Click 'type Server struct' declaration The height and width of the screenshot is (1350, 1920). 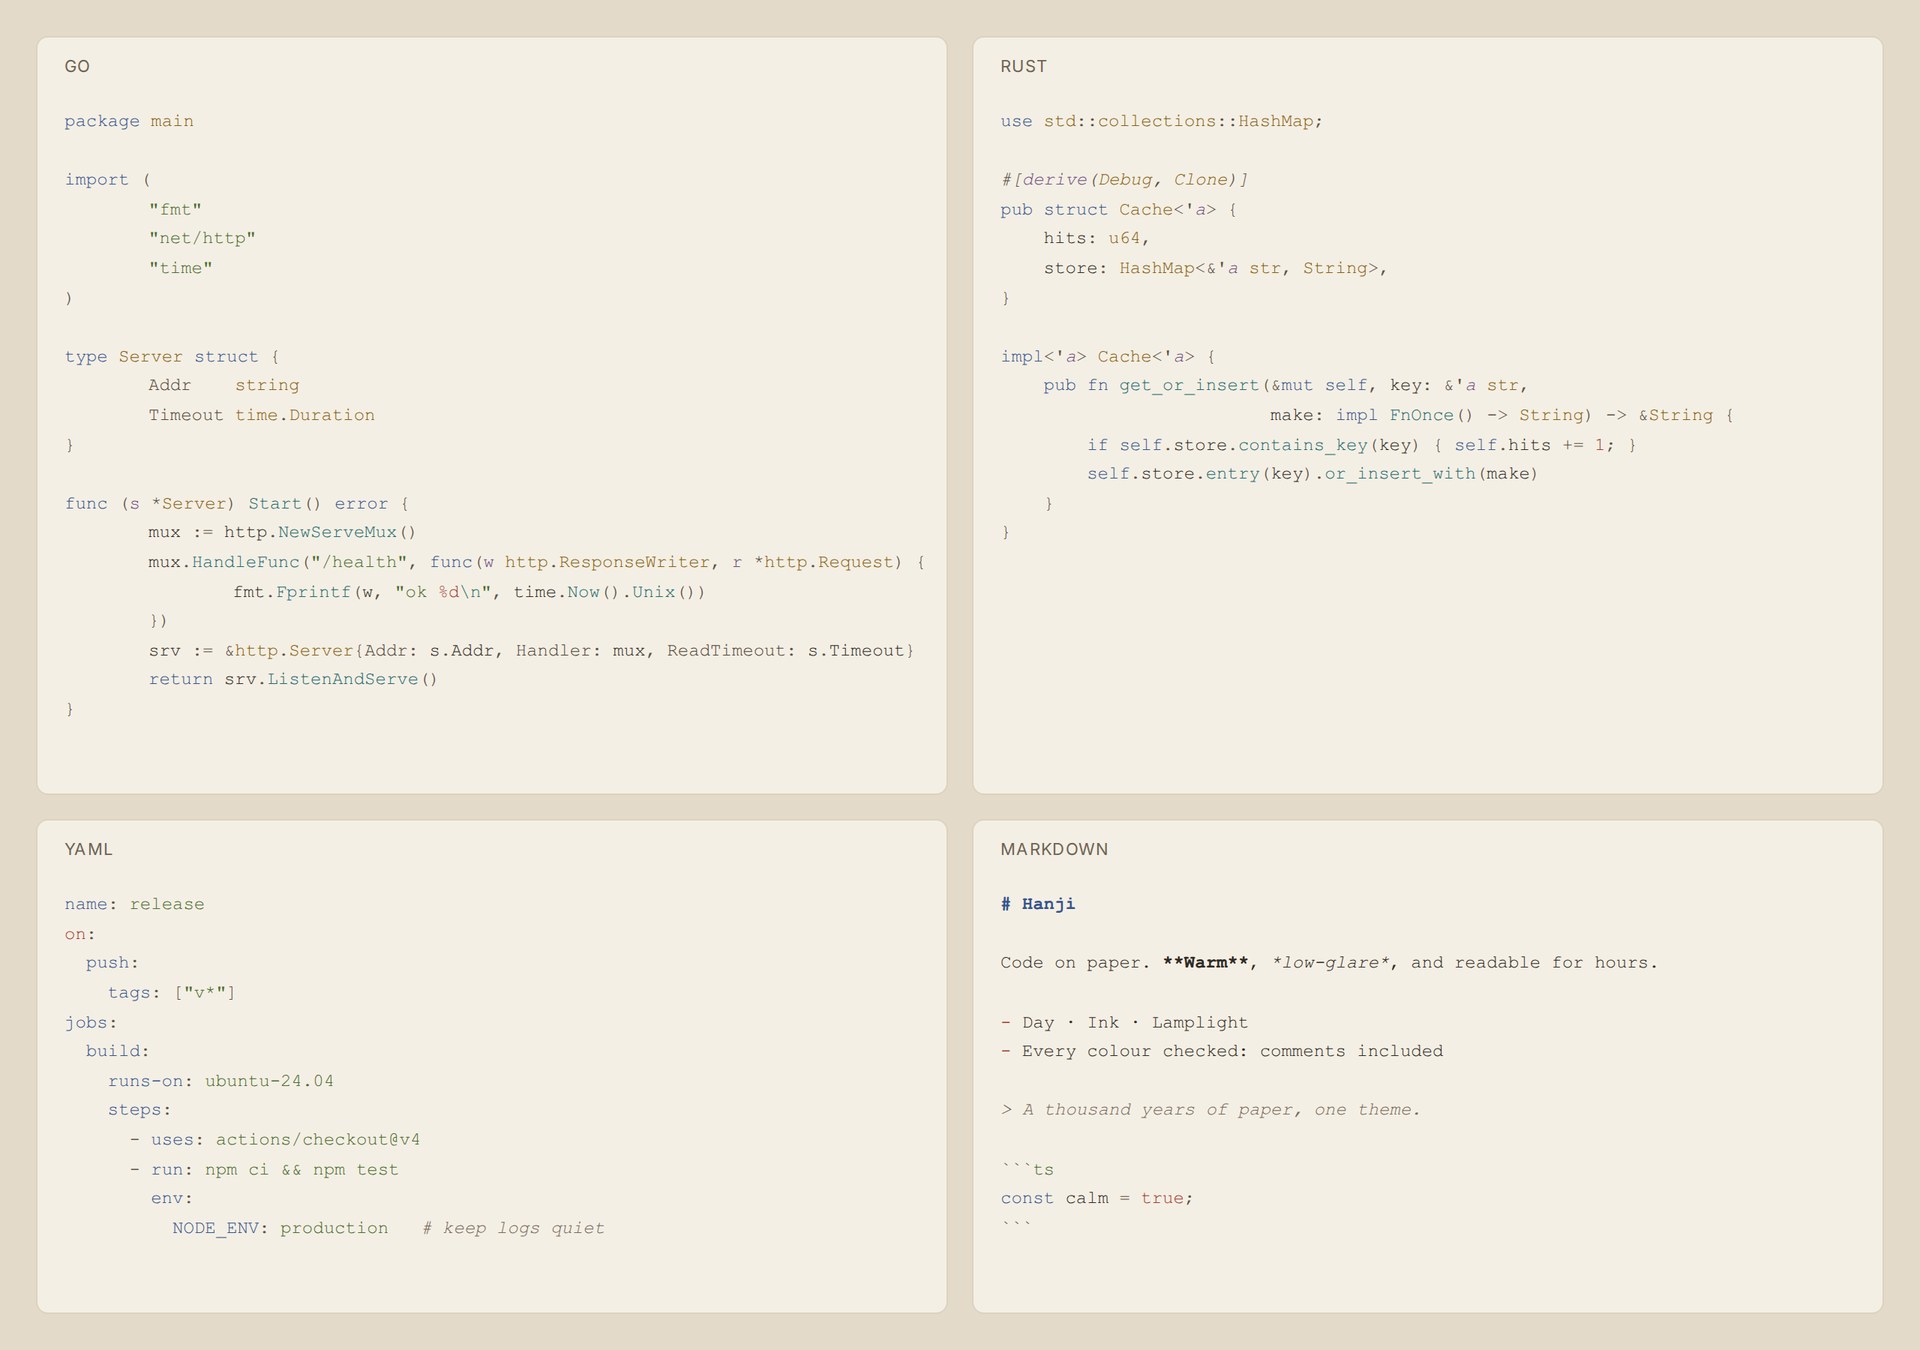(x=172, y=356)
